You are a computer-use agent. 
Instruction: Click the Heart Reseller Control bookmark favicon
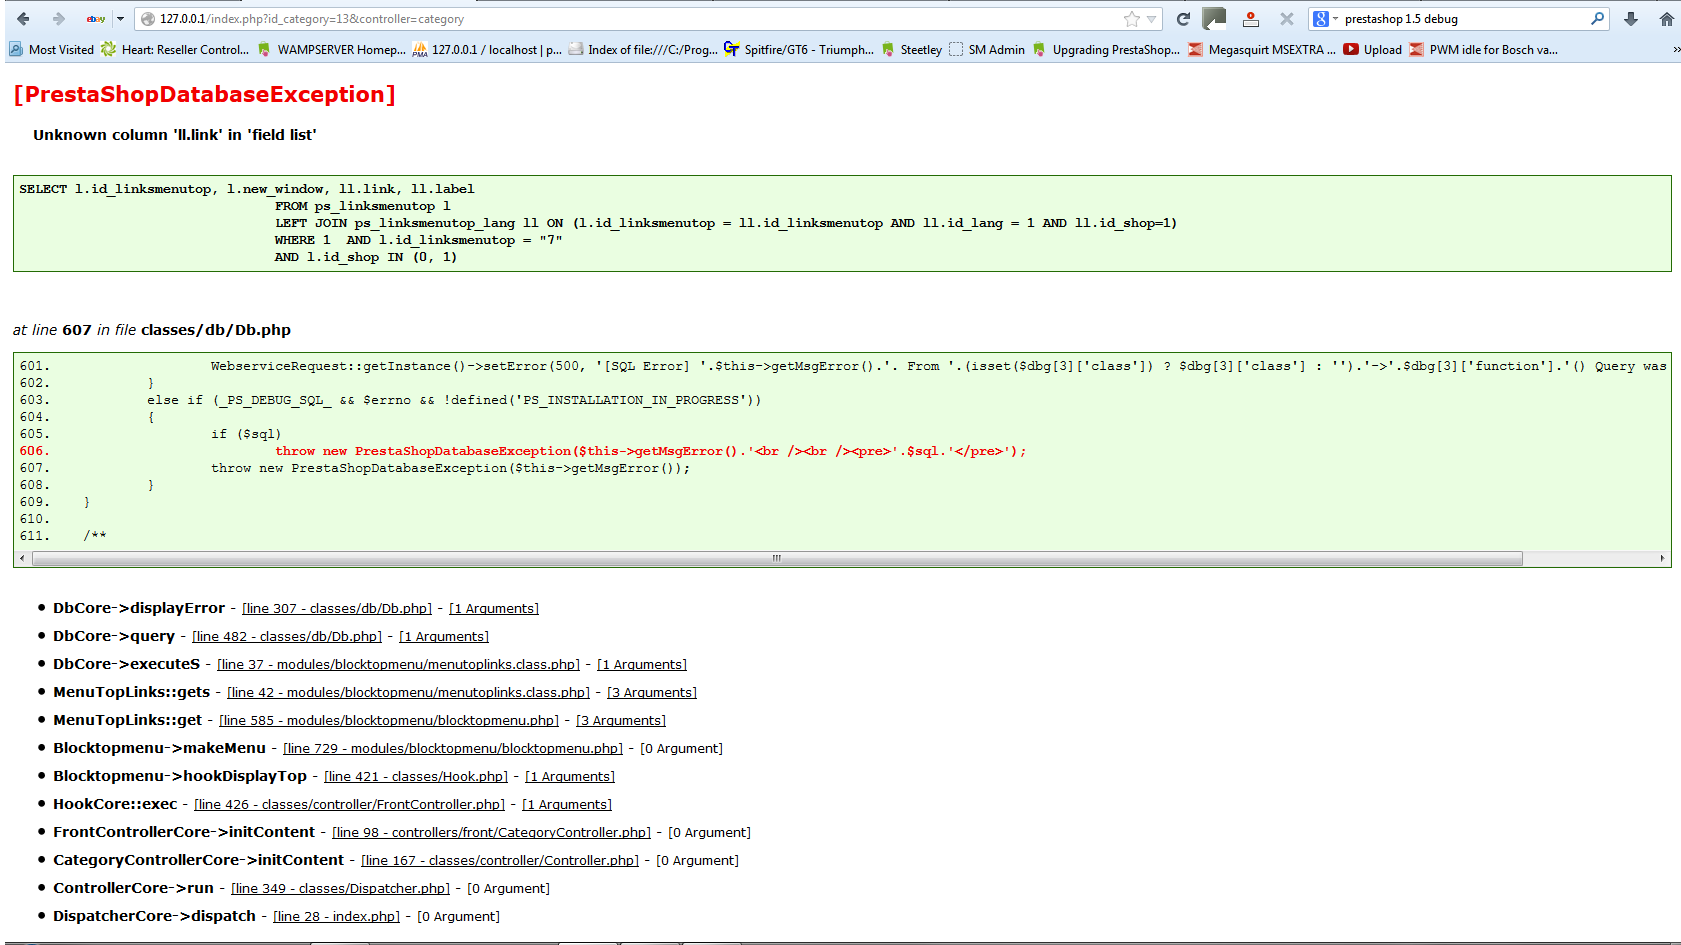pos(108,50)
